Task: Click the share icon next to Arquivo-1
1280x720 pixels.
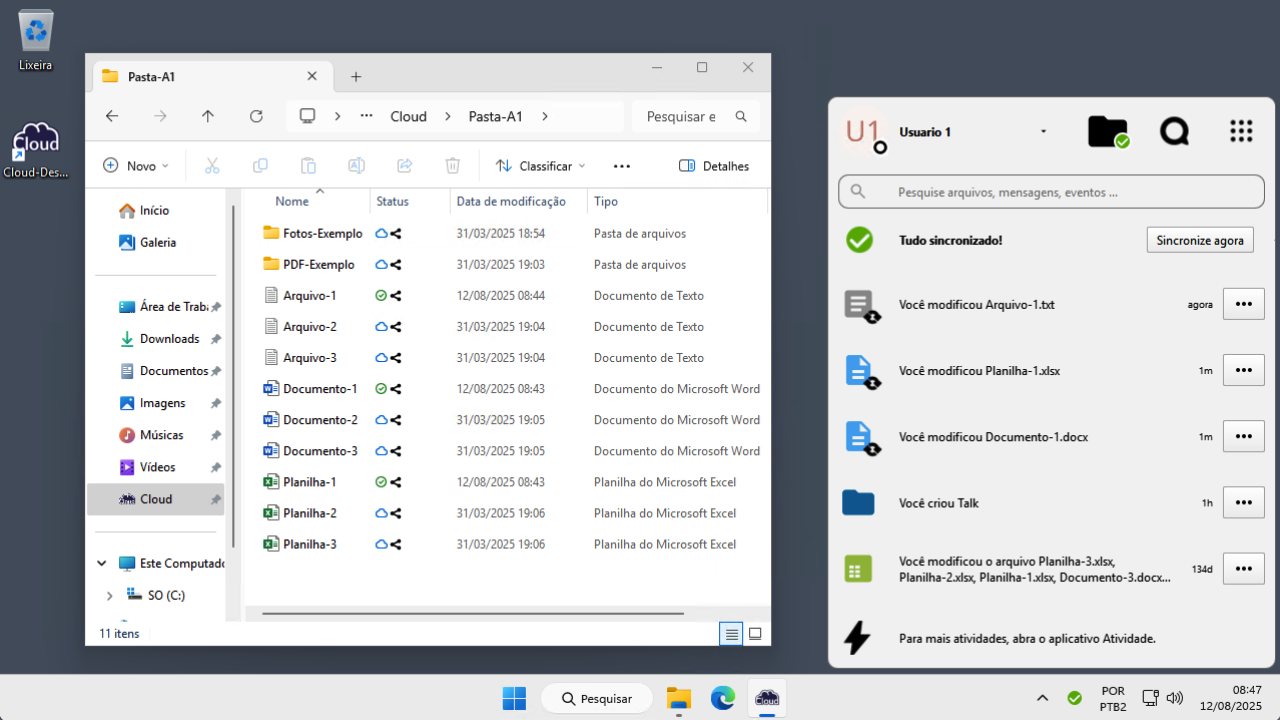Action: pos(396,296)
